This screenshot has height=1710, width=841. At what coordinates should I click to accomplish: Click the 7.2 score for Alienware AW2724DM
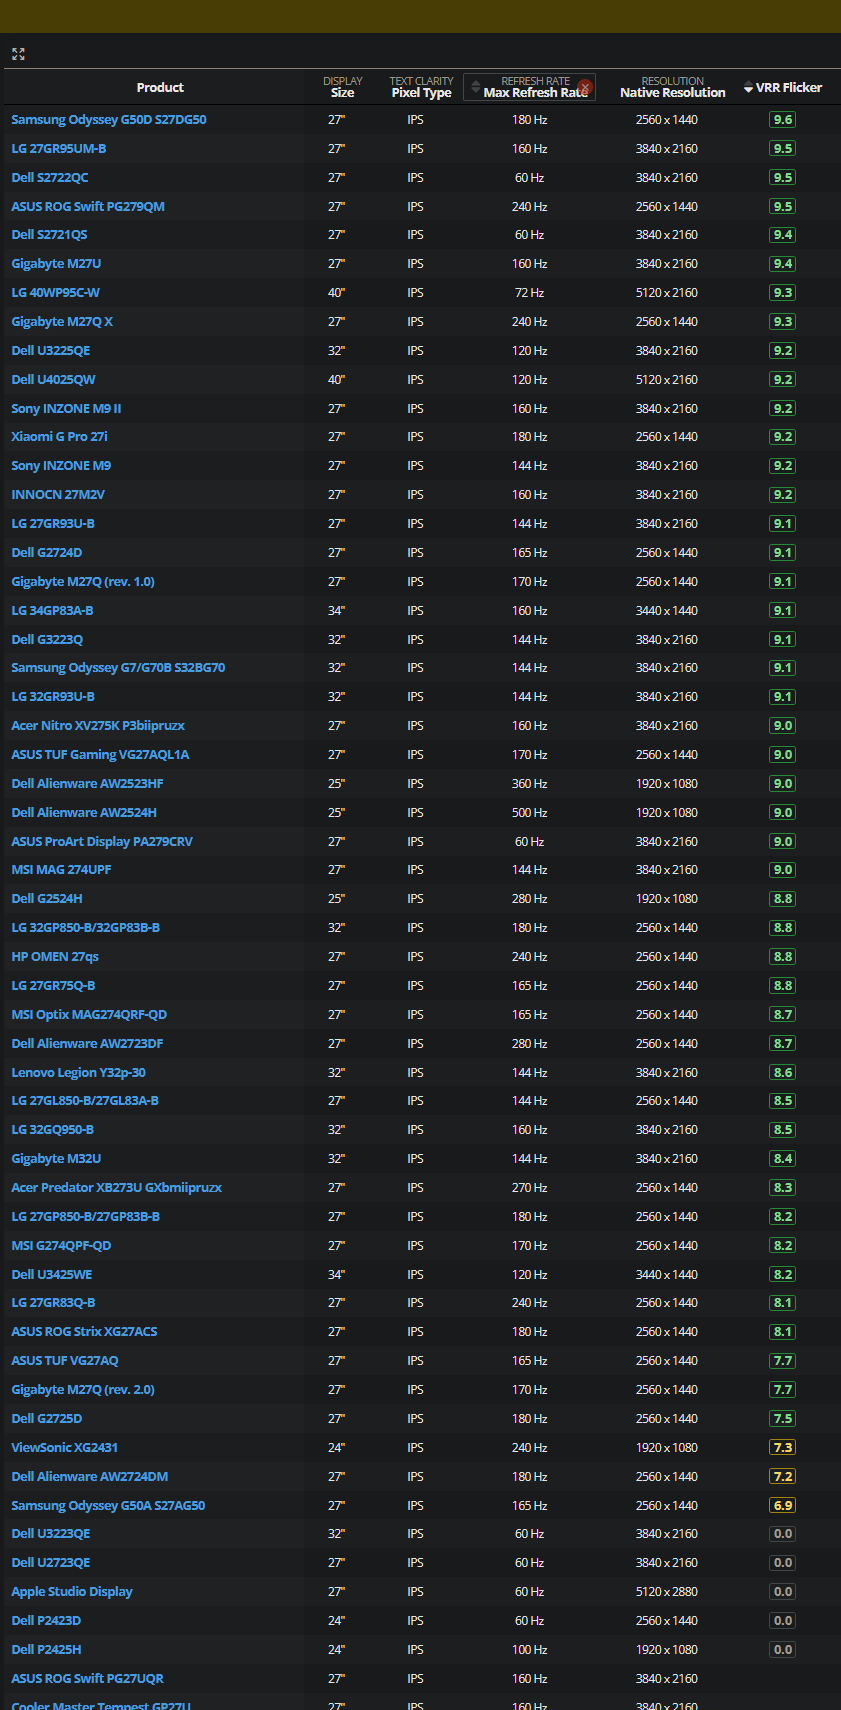coord(783,1476)
